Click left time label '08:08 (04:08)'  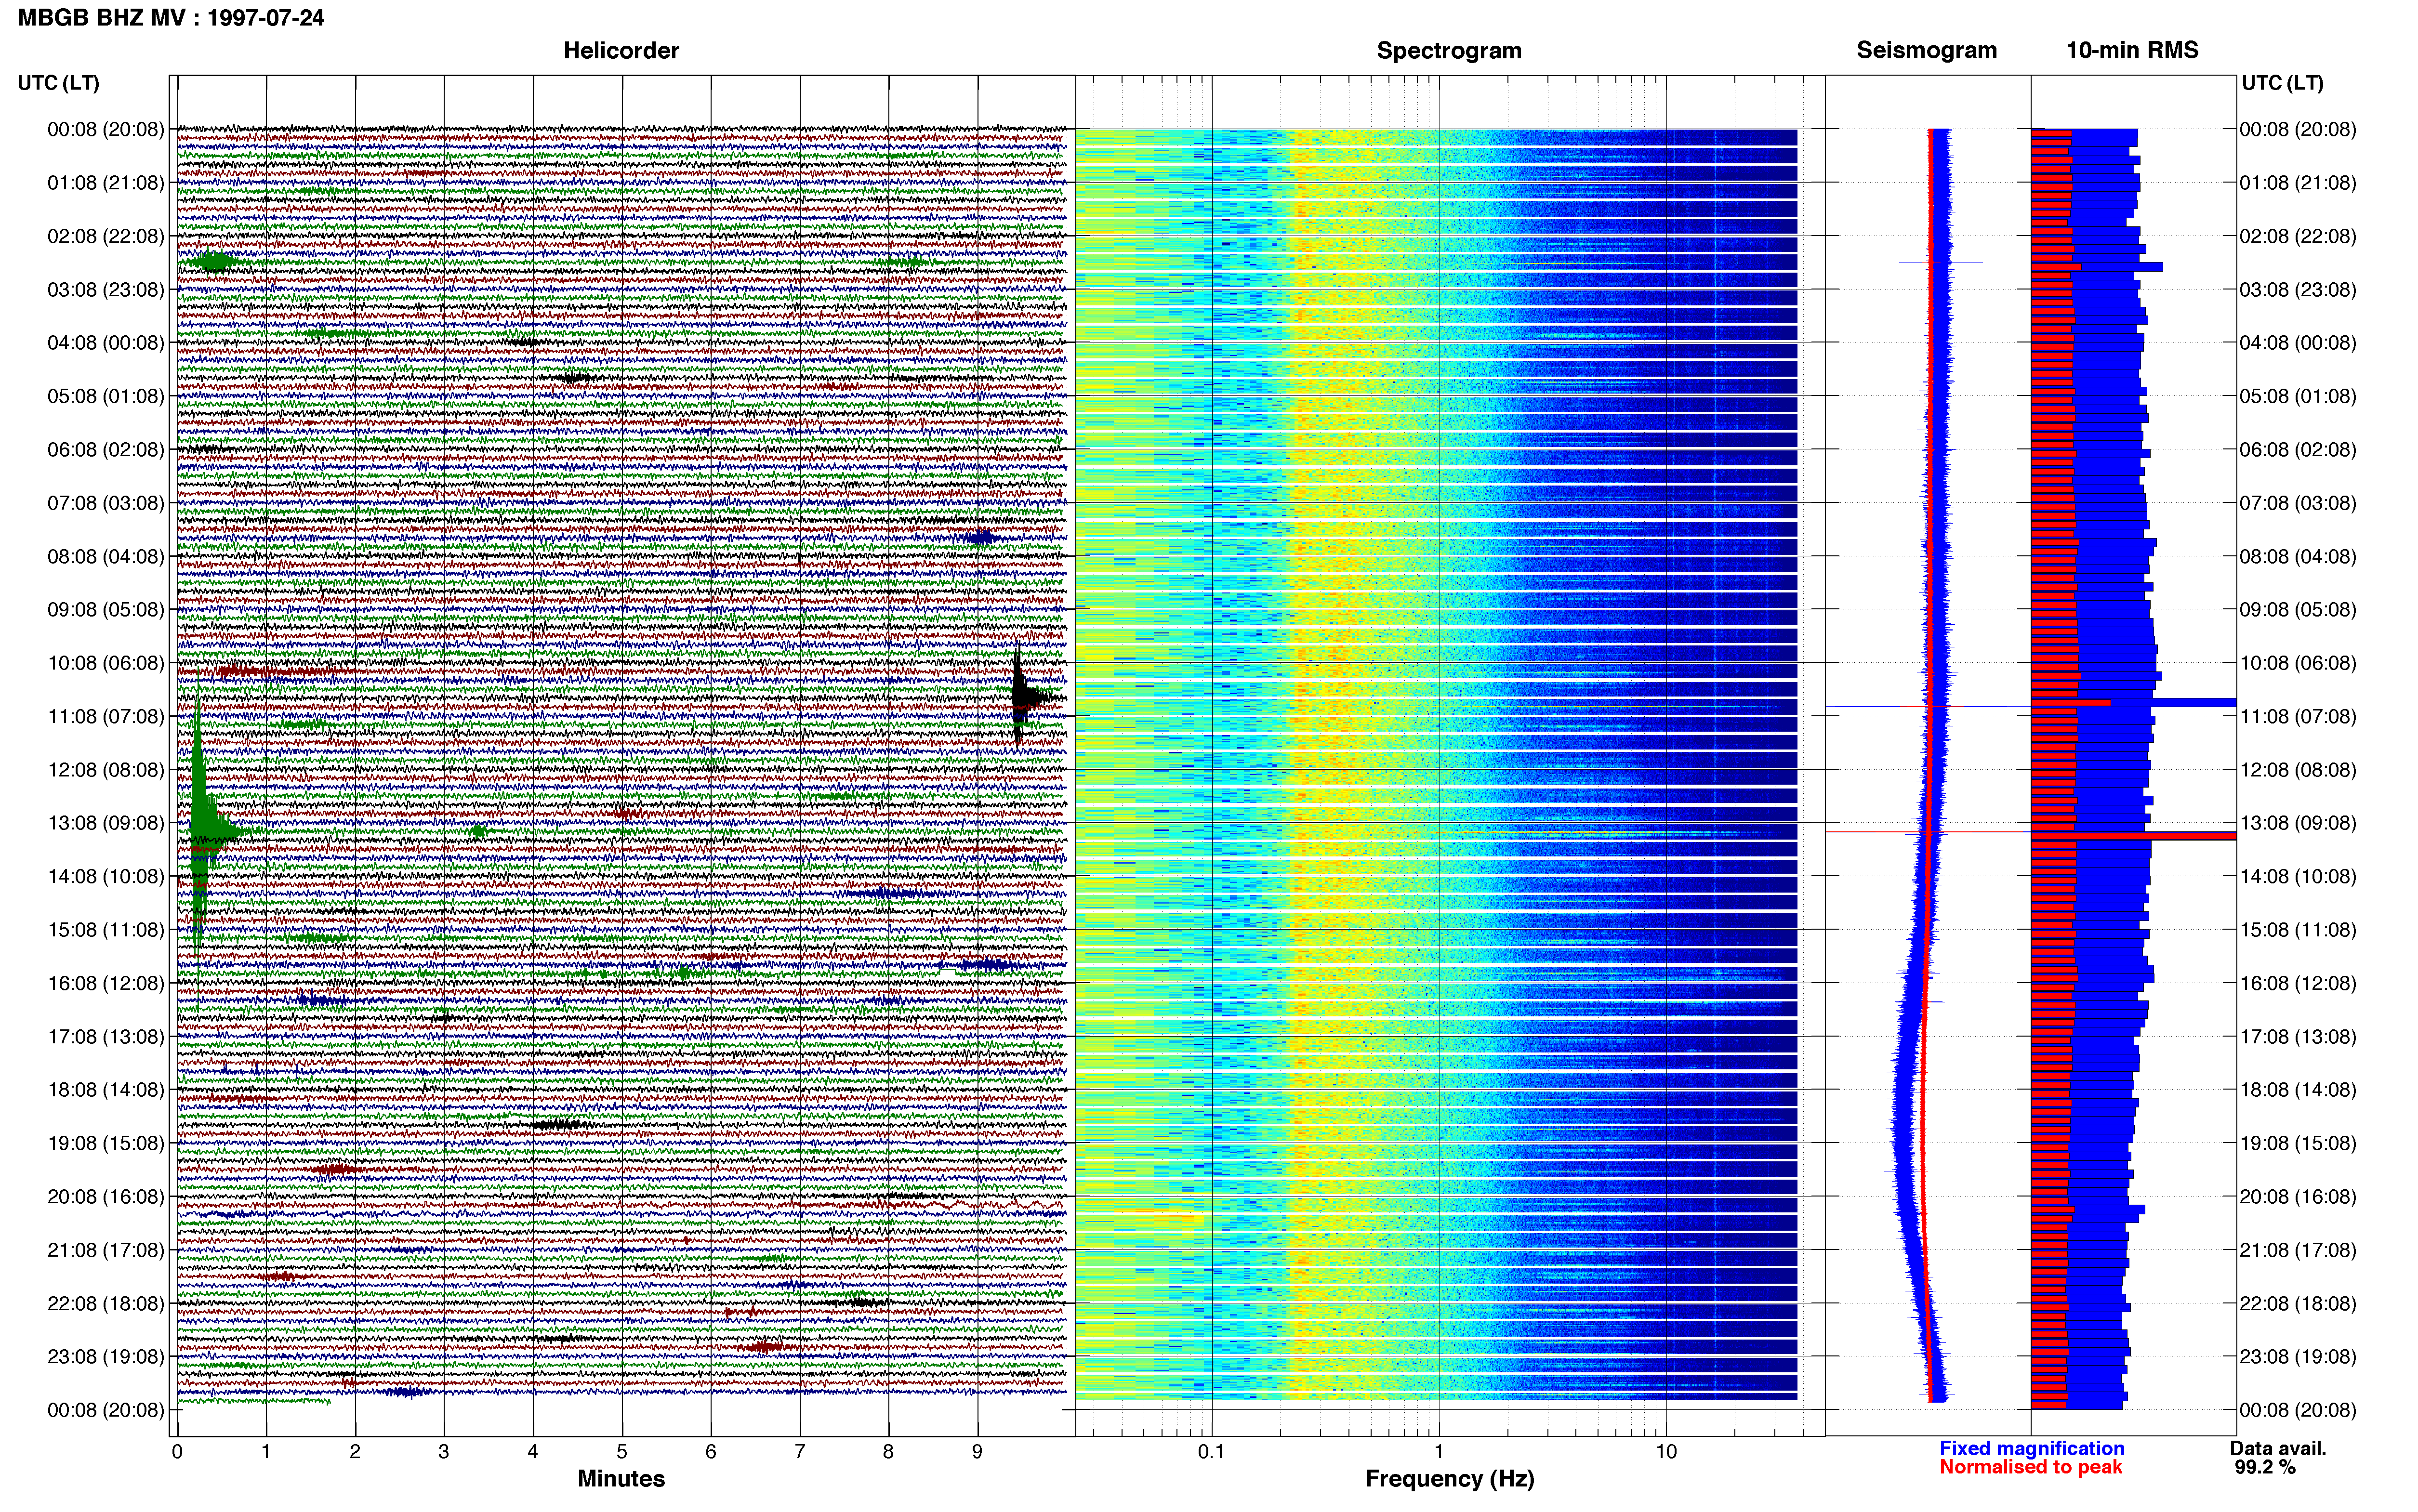coord(105,556)
